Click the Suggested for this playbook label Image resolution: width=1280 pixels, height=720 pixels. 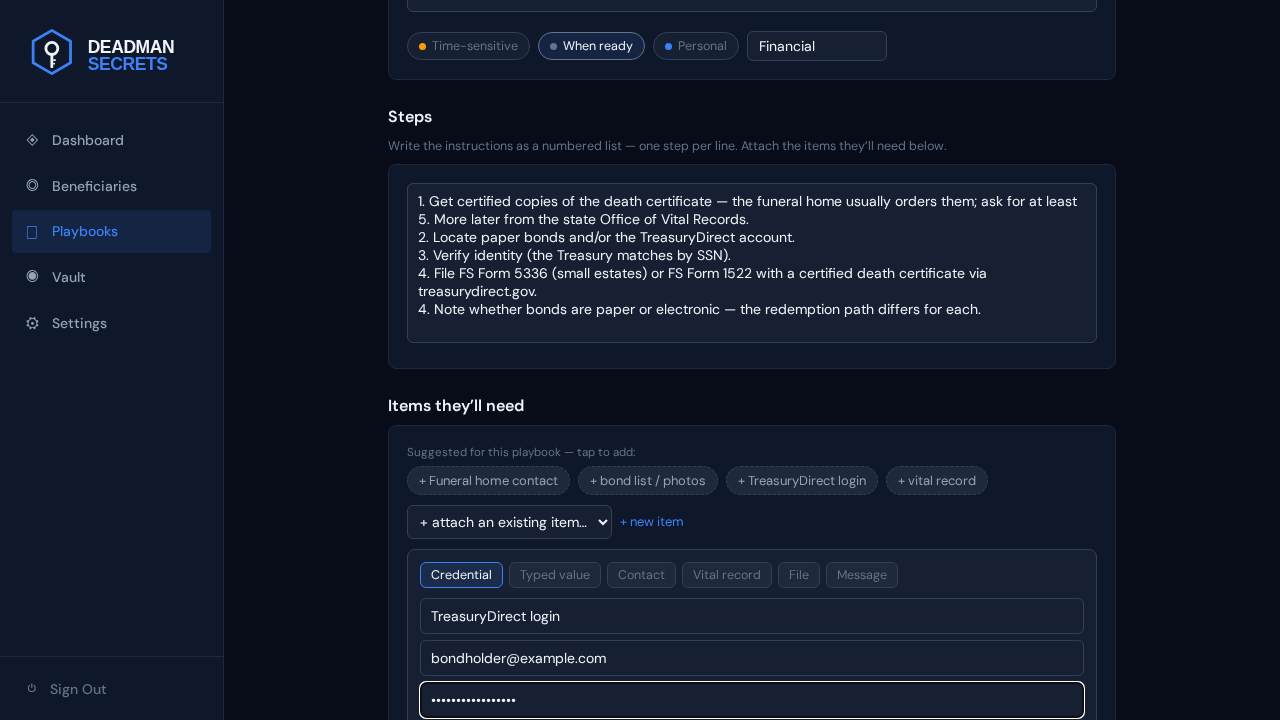click(521, 452)
